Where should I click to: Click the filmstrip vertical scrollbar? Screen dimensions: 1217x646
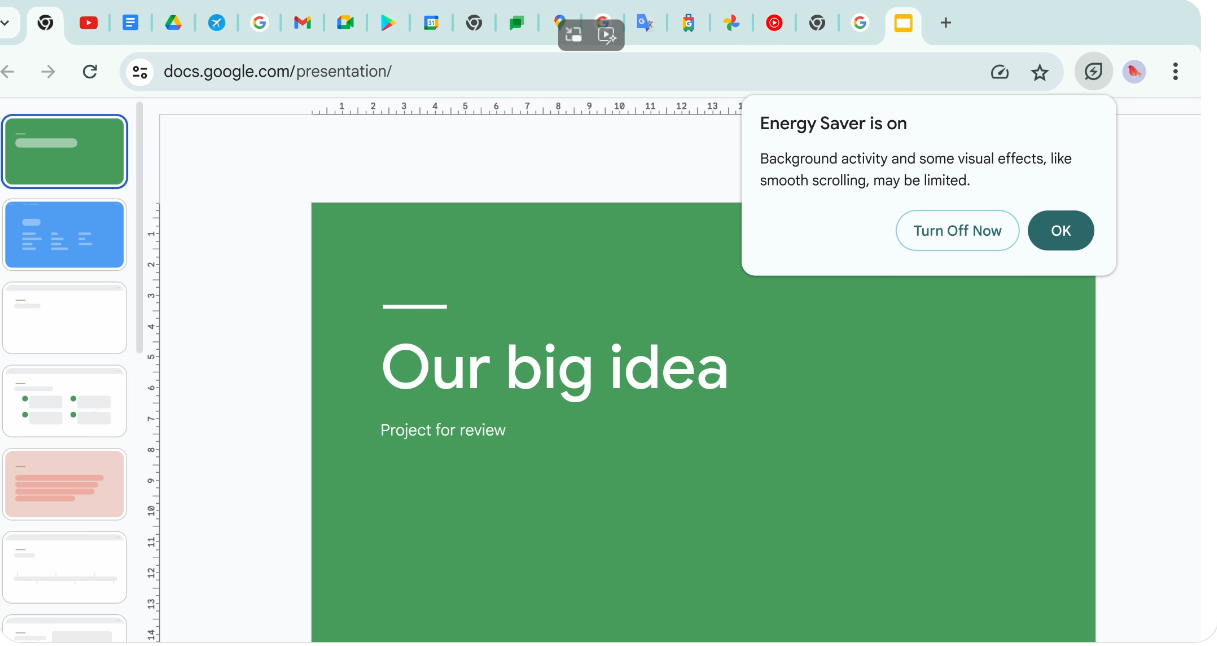pos(140,227)
